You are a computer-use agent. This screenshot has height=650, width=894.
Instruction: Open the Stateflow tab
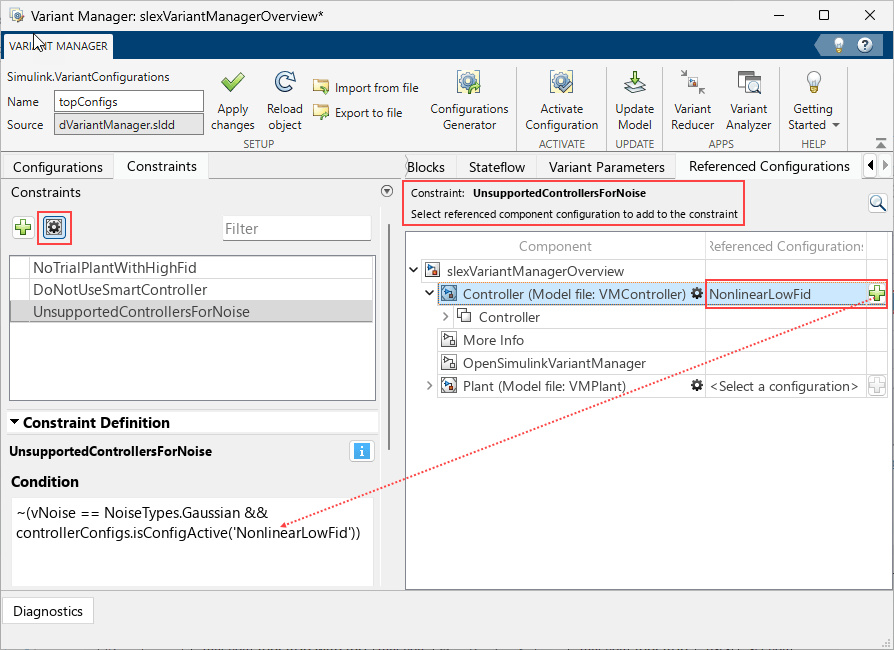497,167
